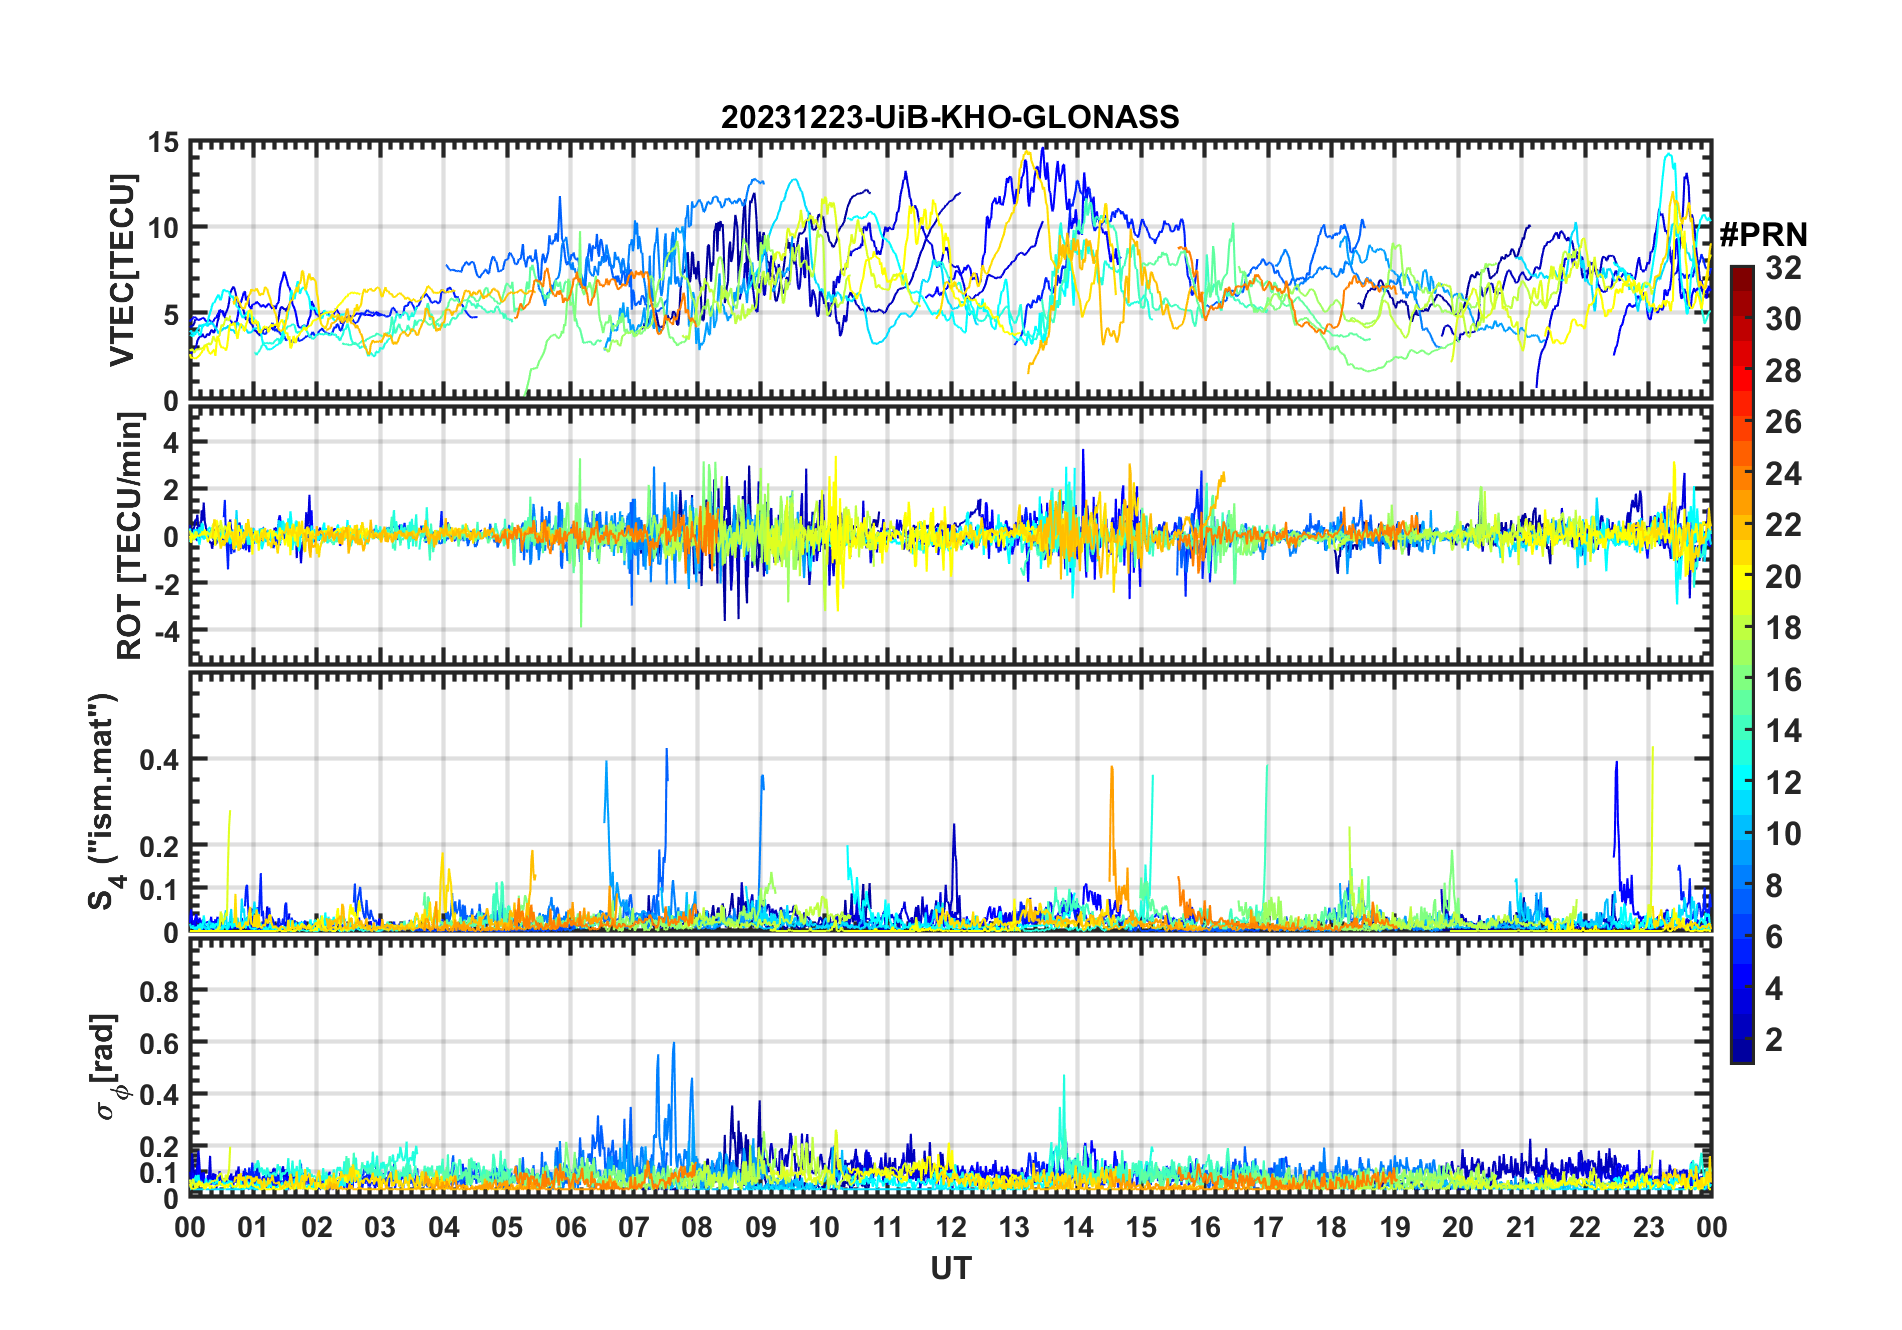This screenshot has width=1902, height=1330.
Task: Click the 0.8 tick on sigma-phi axis
Action: tap(160, 991)
